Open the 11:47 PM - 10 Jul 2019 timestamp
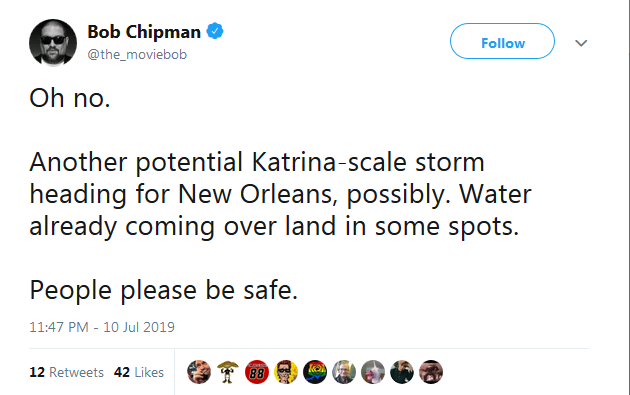The width and height of the screenshot is (630, 395). coord(102,327)
